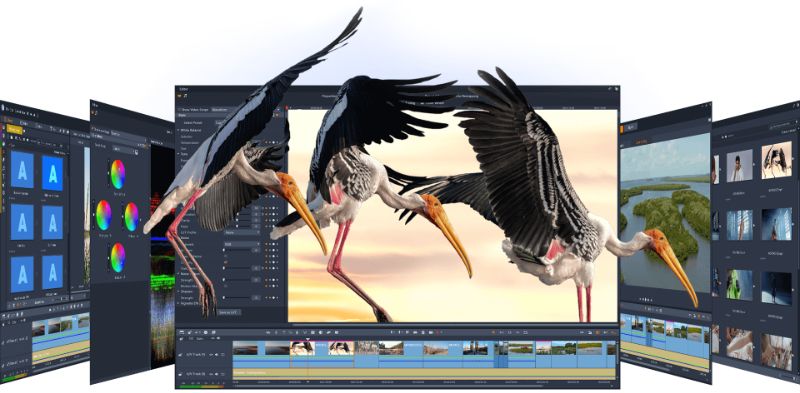Image resolution: width=800 pixels, height=393 pixels.
Task: Click the music note icon in Editor header
Action: 186,94
